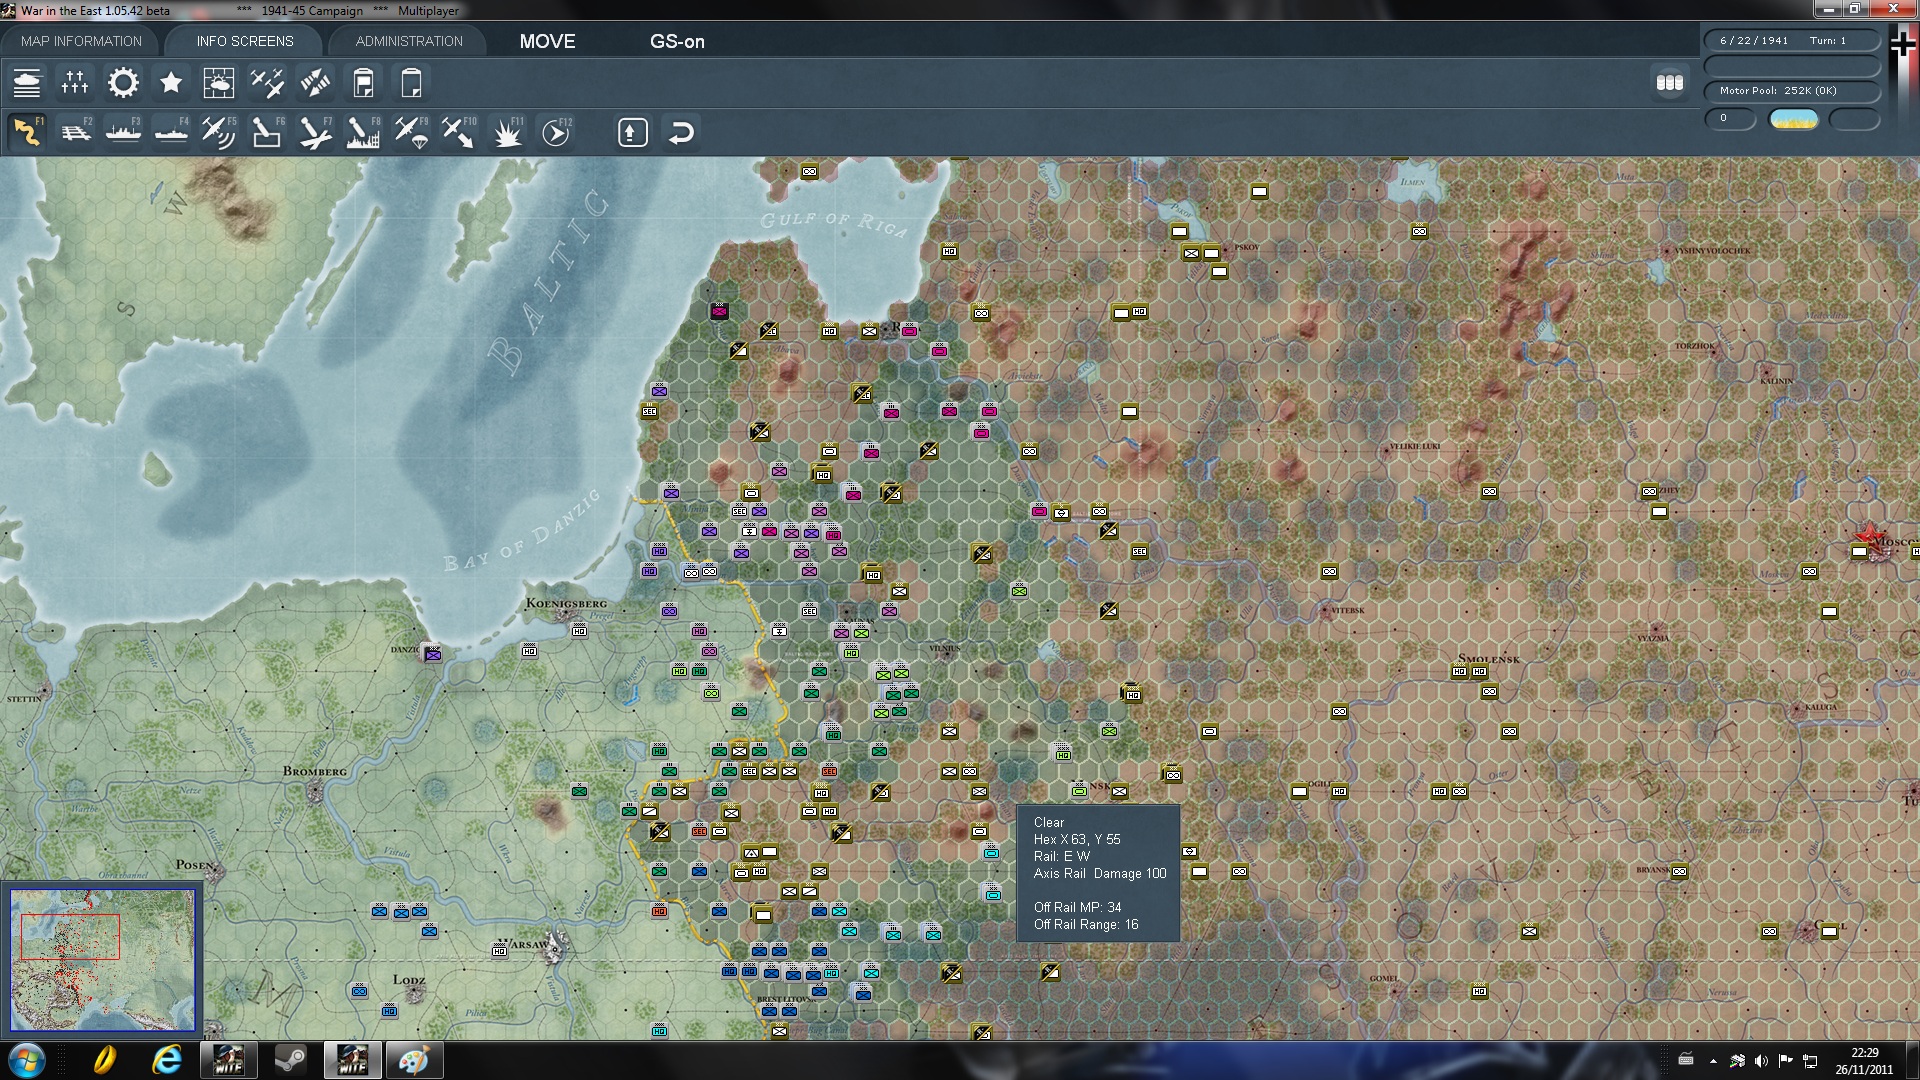Click the supply barrels icon
The width and height of the screenshot is (1920, 1080).
[x=1670, y=83]
